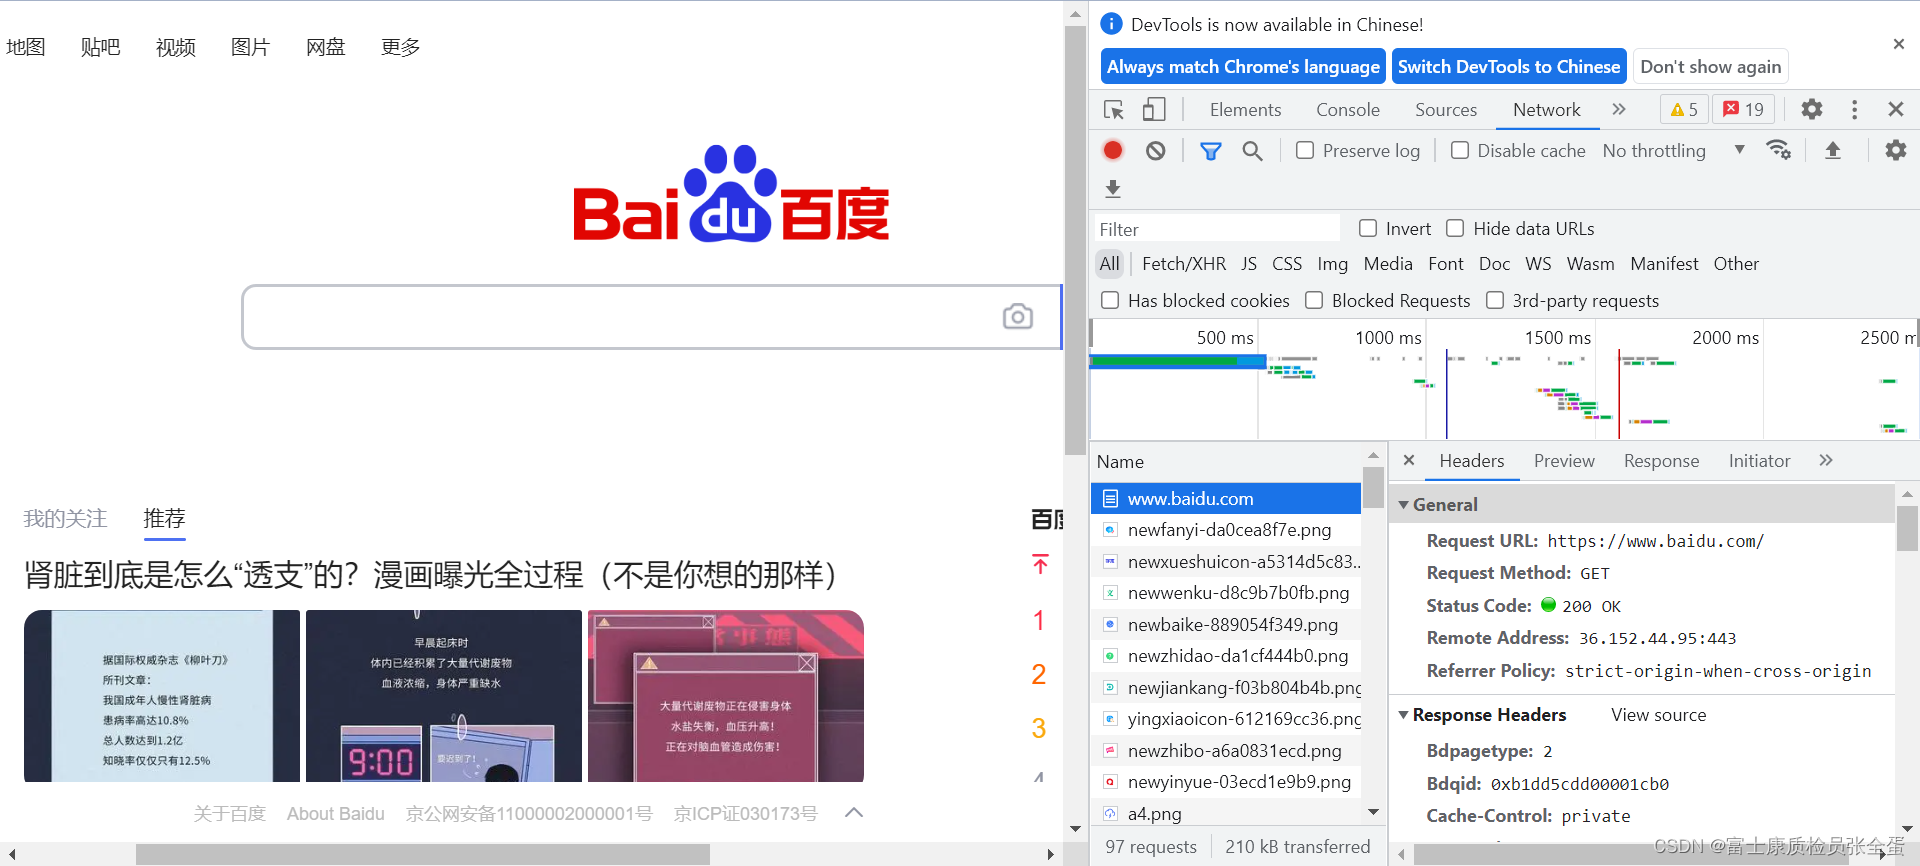
Task: Filter requests by Img type
Action: point(1332,264)
